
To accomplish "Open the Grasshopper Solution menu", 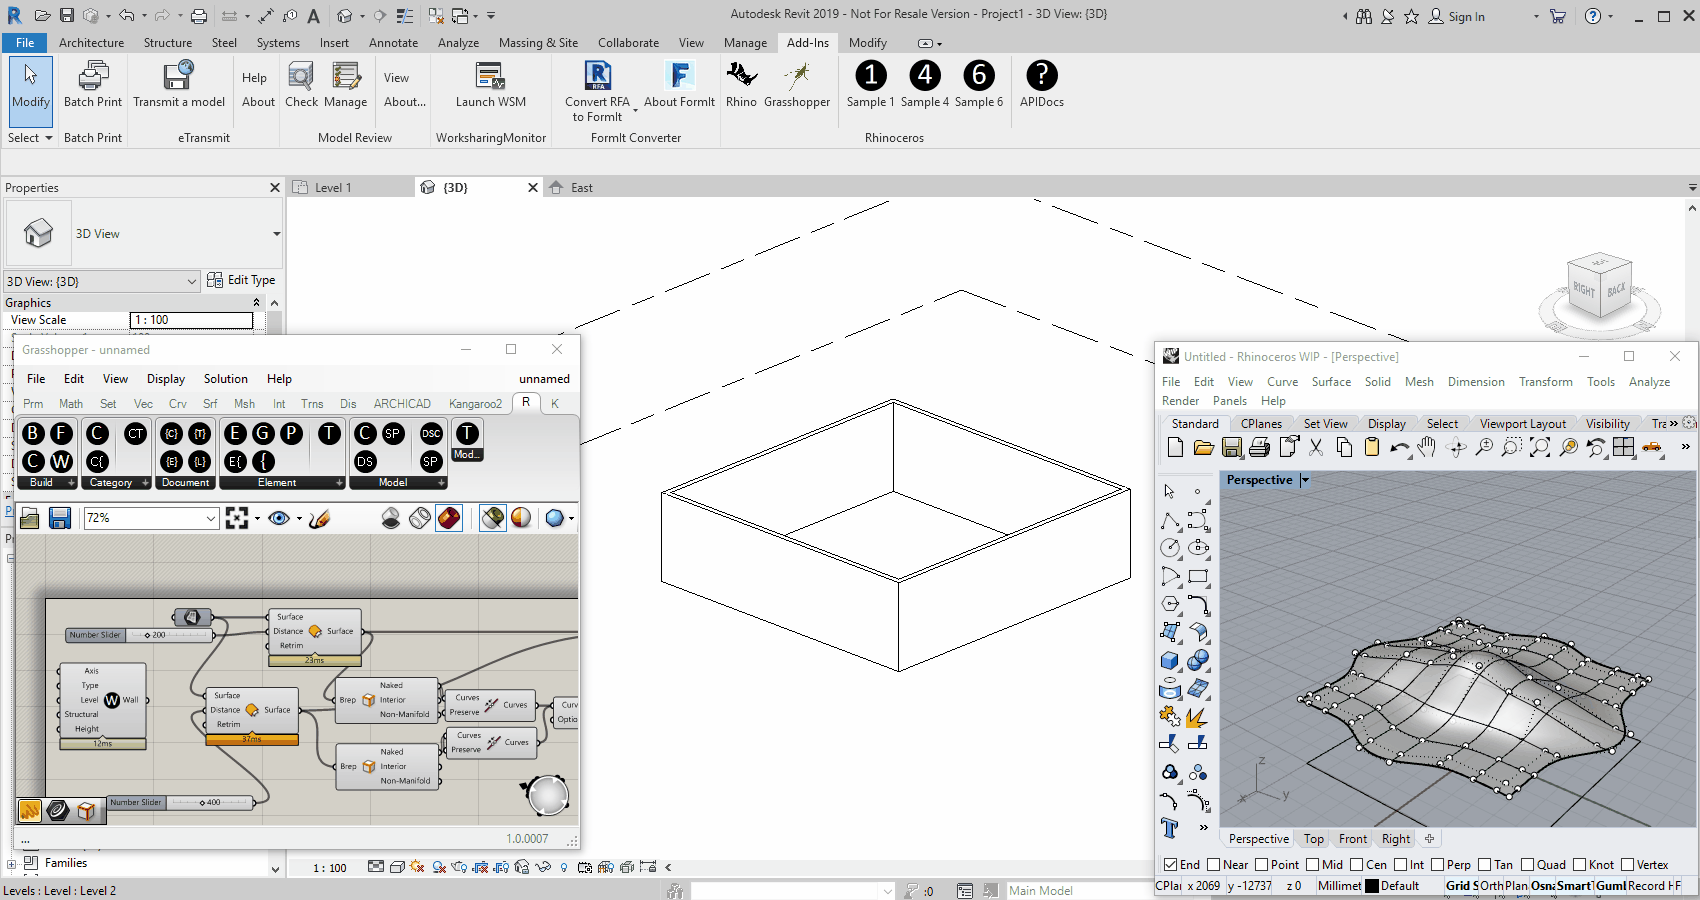I will [225, 379].
